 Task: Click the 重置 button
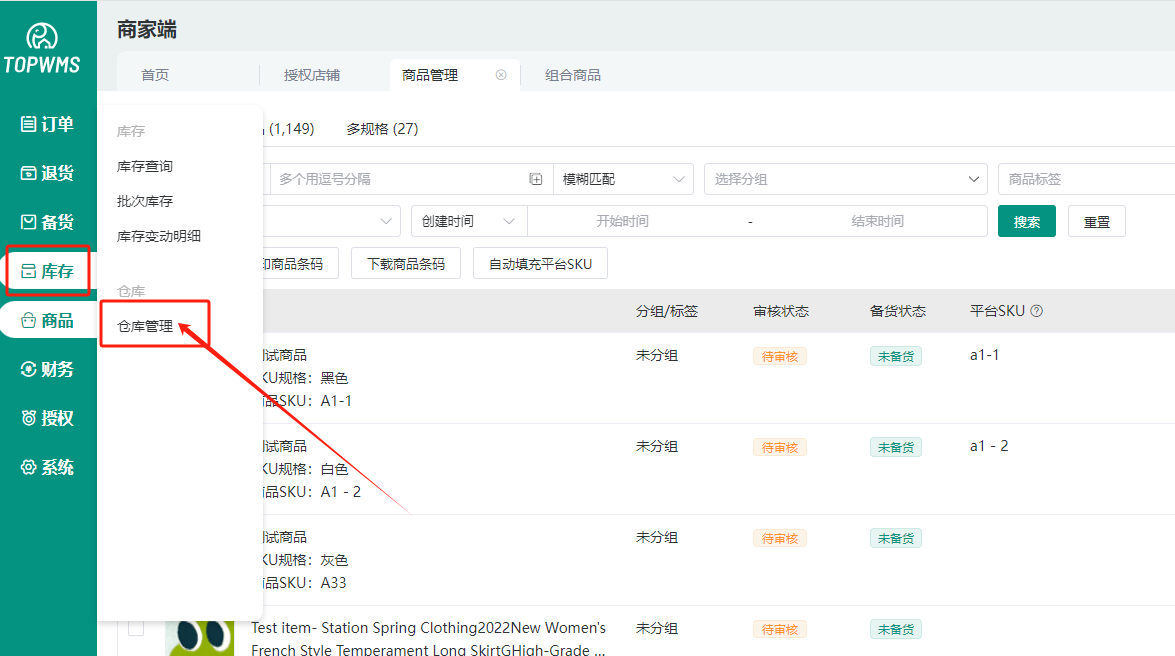[1097, 221]
